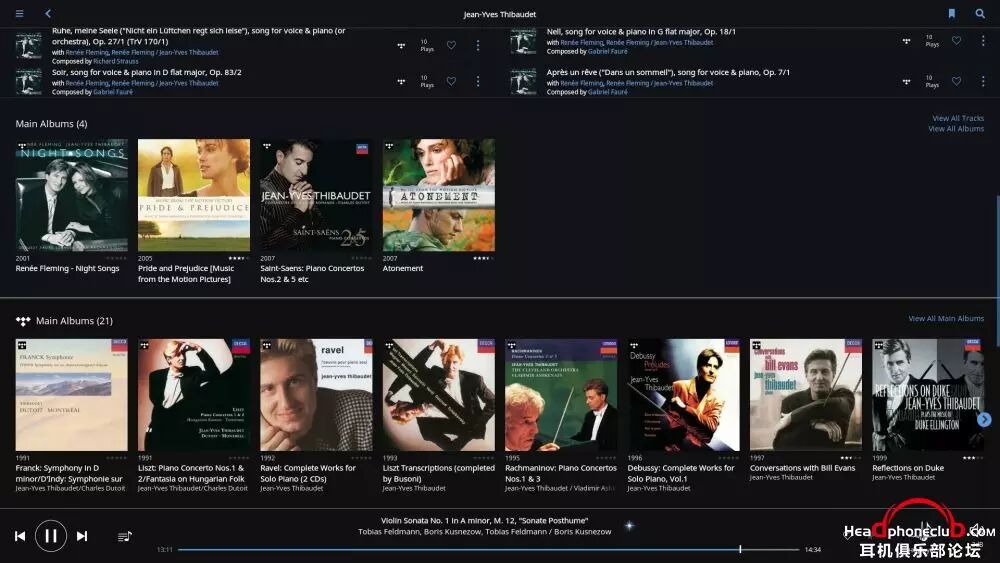Open more options for Après un rêve
Image resolution: width=1000 pixels, height=563 pixels.
(983, 81)
